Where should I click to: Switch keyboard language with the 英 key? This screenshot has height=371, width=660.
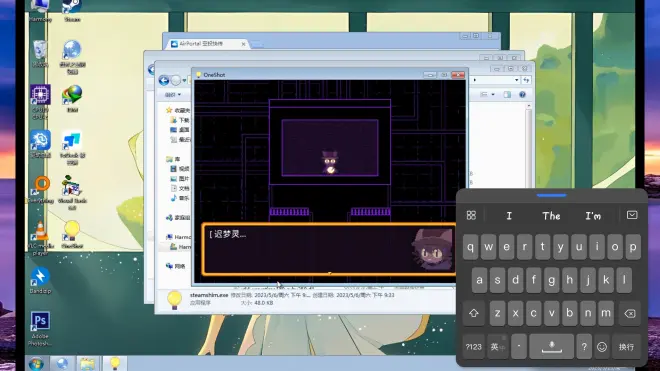pos(498,347)
